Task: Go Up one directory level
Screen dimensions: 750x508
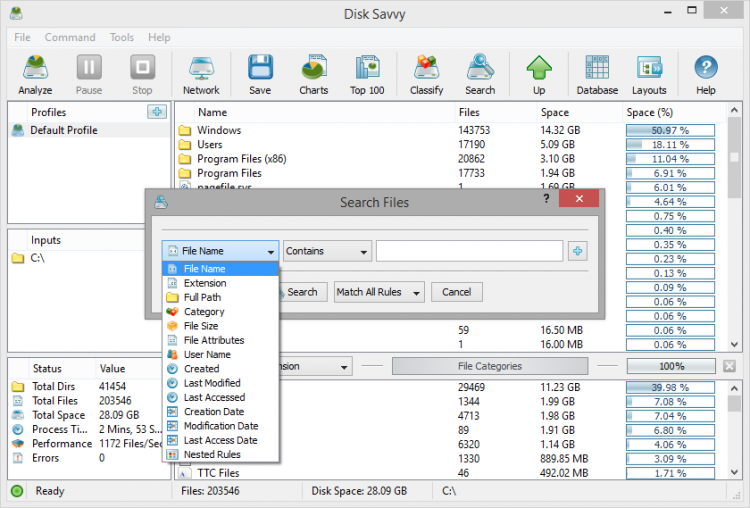Action: (x=539, y=75)
